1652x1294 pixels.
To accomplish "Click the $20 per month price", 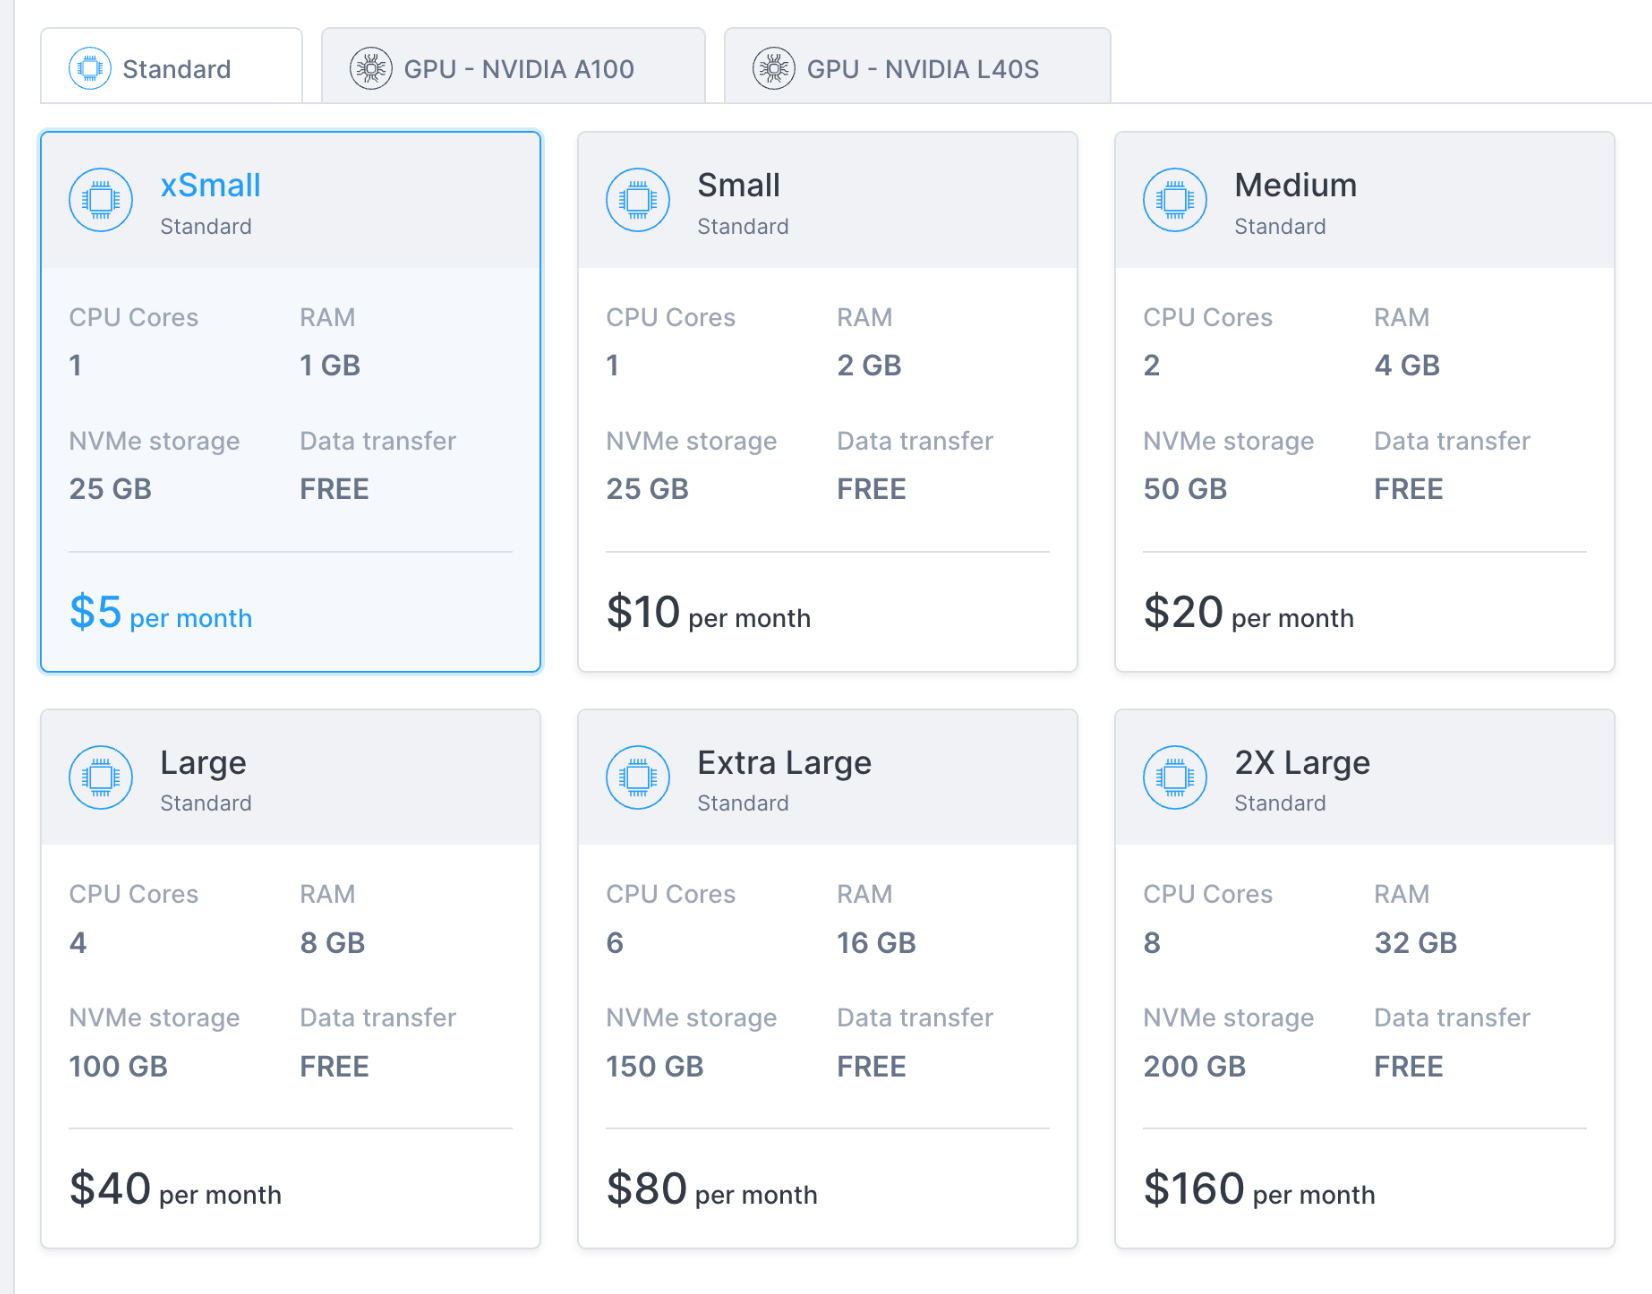I will [1248, 613].
